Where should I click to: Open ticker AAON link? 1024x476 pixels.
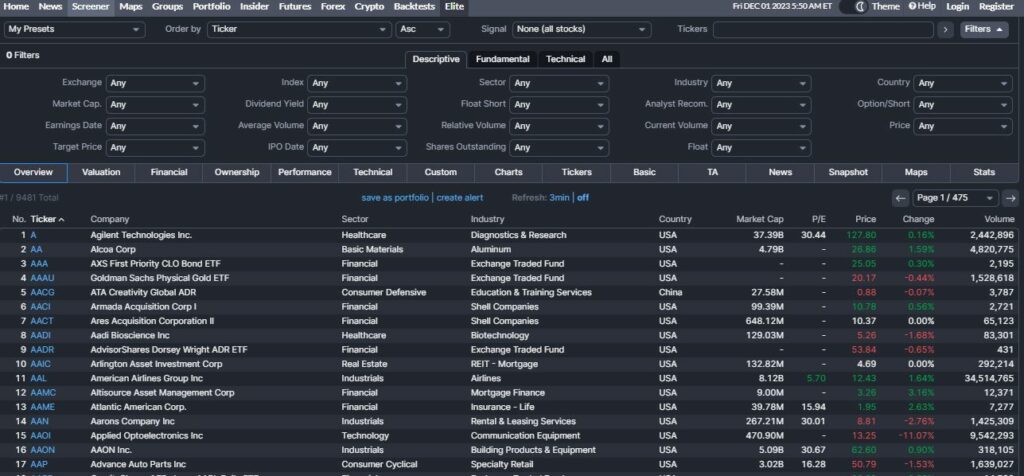pyautogui.click(x=42, y=451)
